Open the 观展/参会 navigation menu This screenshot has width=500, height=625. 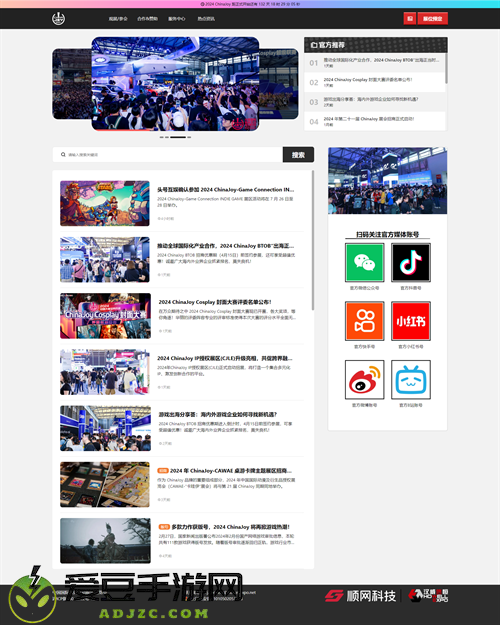pyautogui.click(x=118, y=19)
